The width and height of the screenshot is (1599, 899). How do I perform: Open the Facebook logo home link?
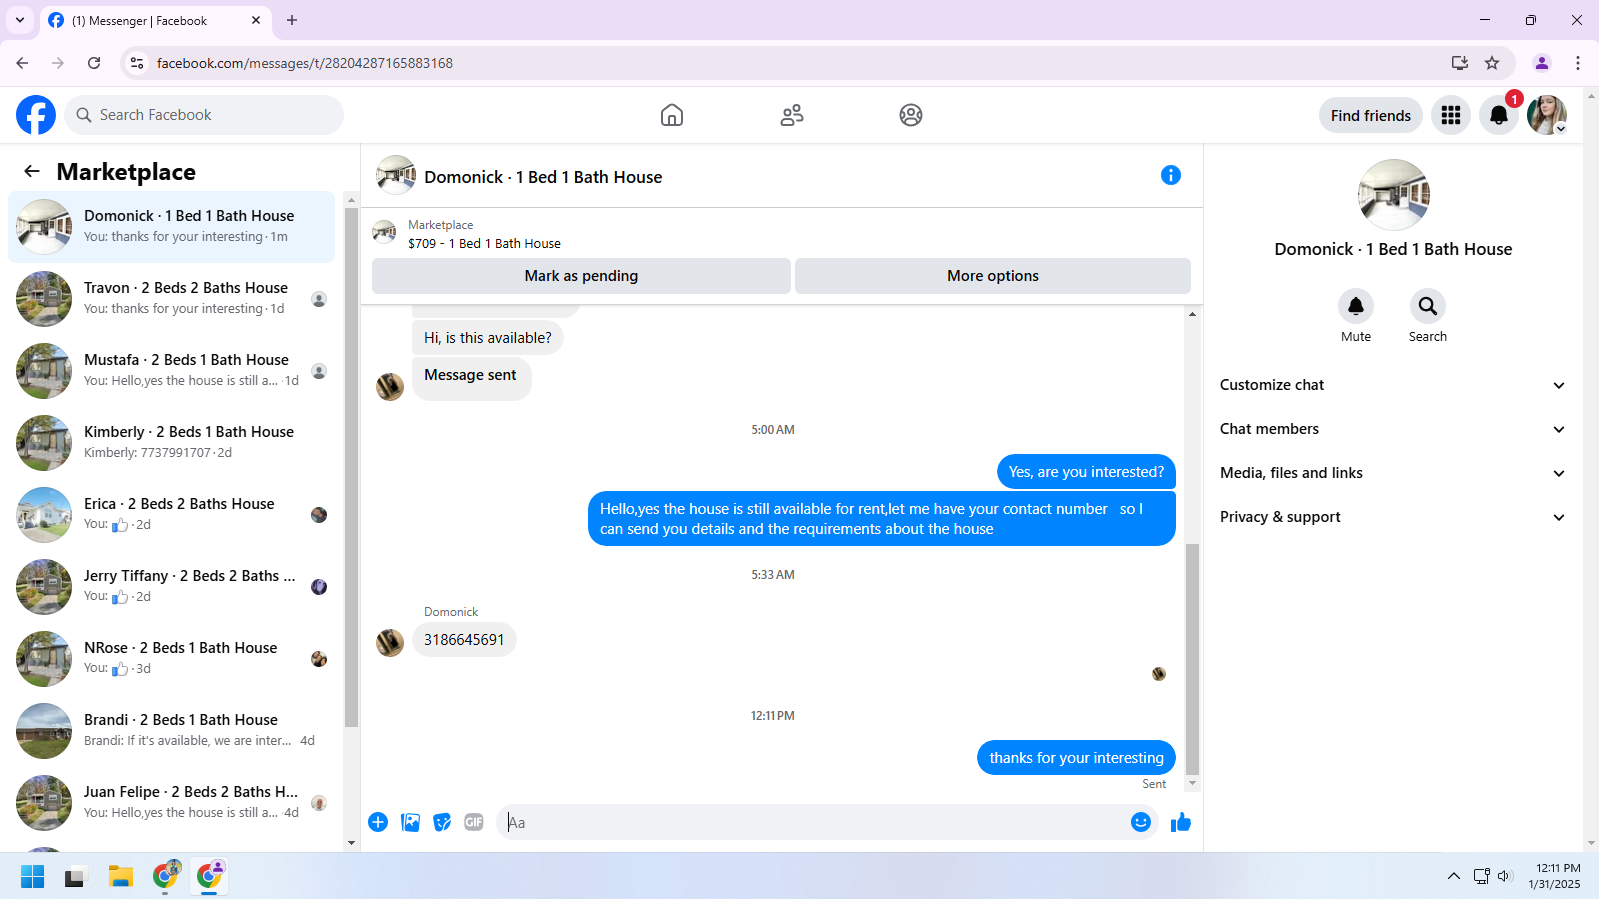tap(36, 115)
